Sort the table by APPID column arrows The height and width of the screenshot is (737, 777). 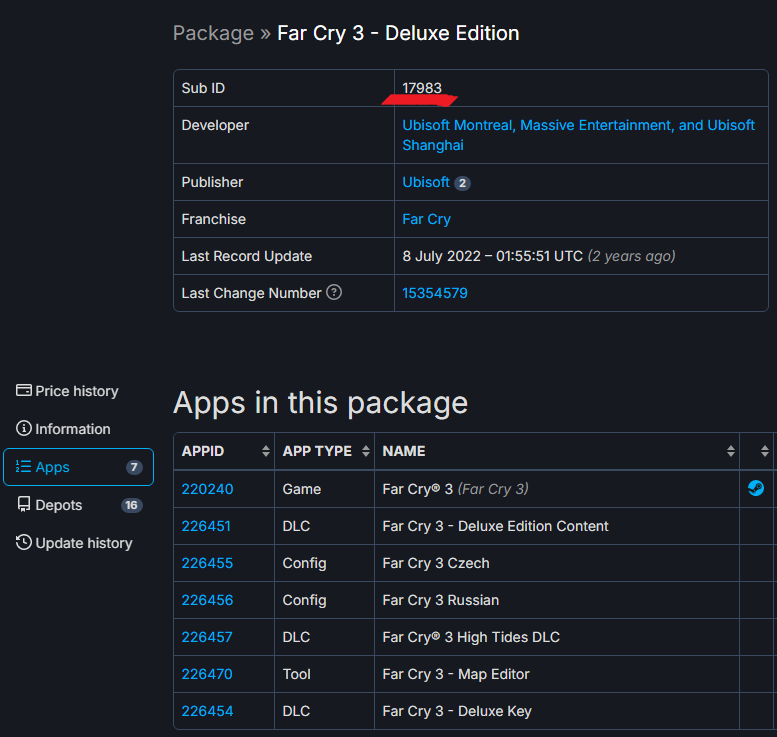pyautogui.click(x=266, y=451)
